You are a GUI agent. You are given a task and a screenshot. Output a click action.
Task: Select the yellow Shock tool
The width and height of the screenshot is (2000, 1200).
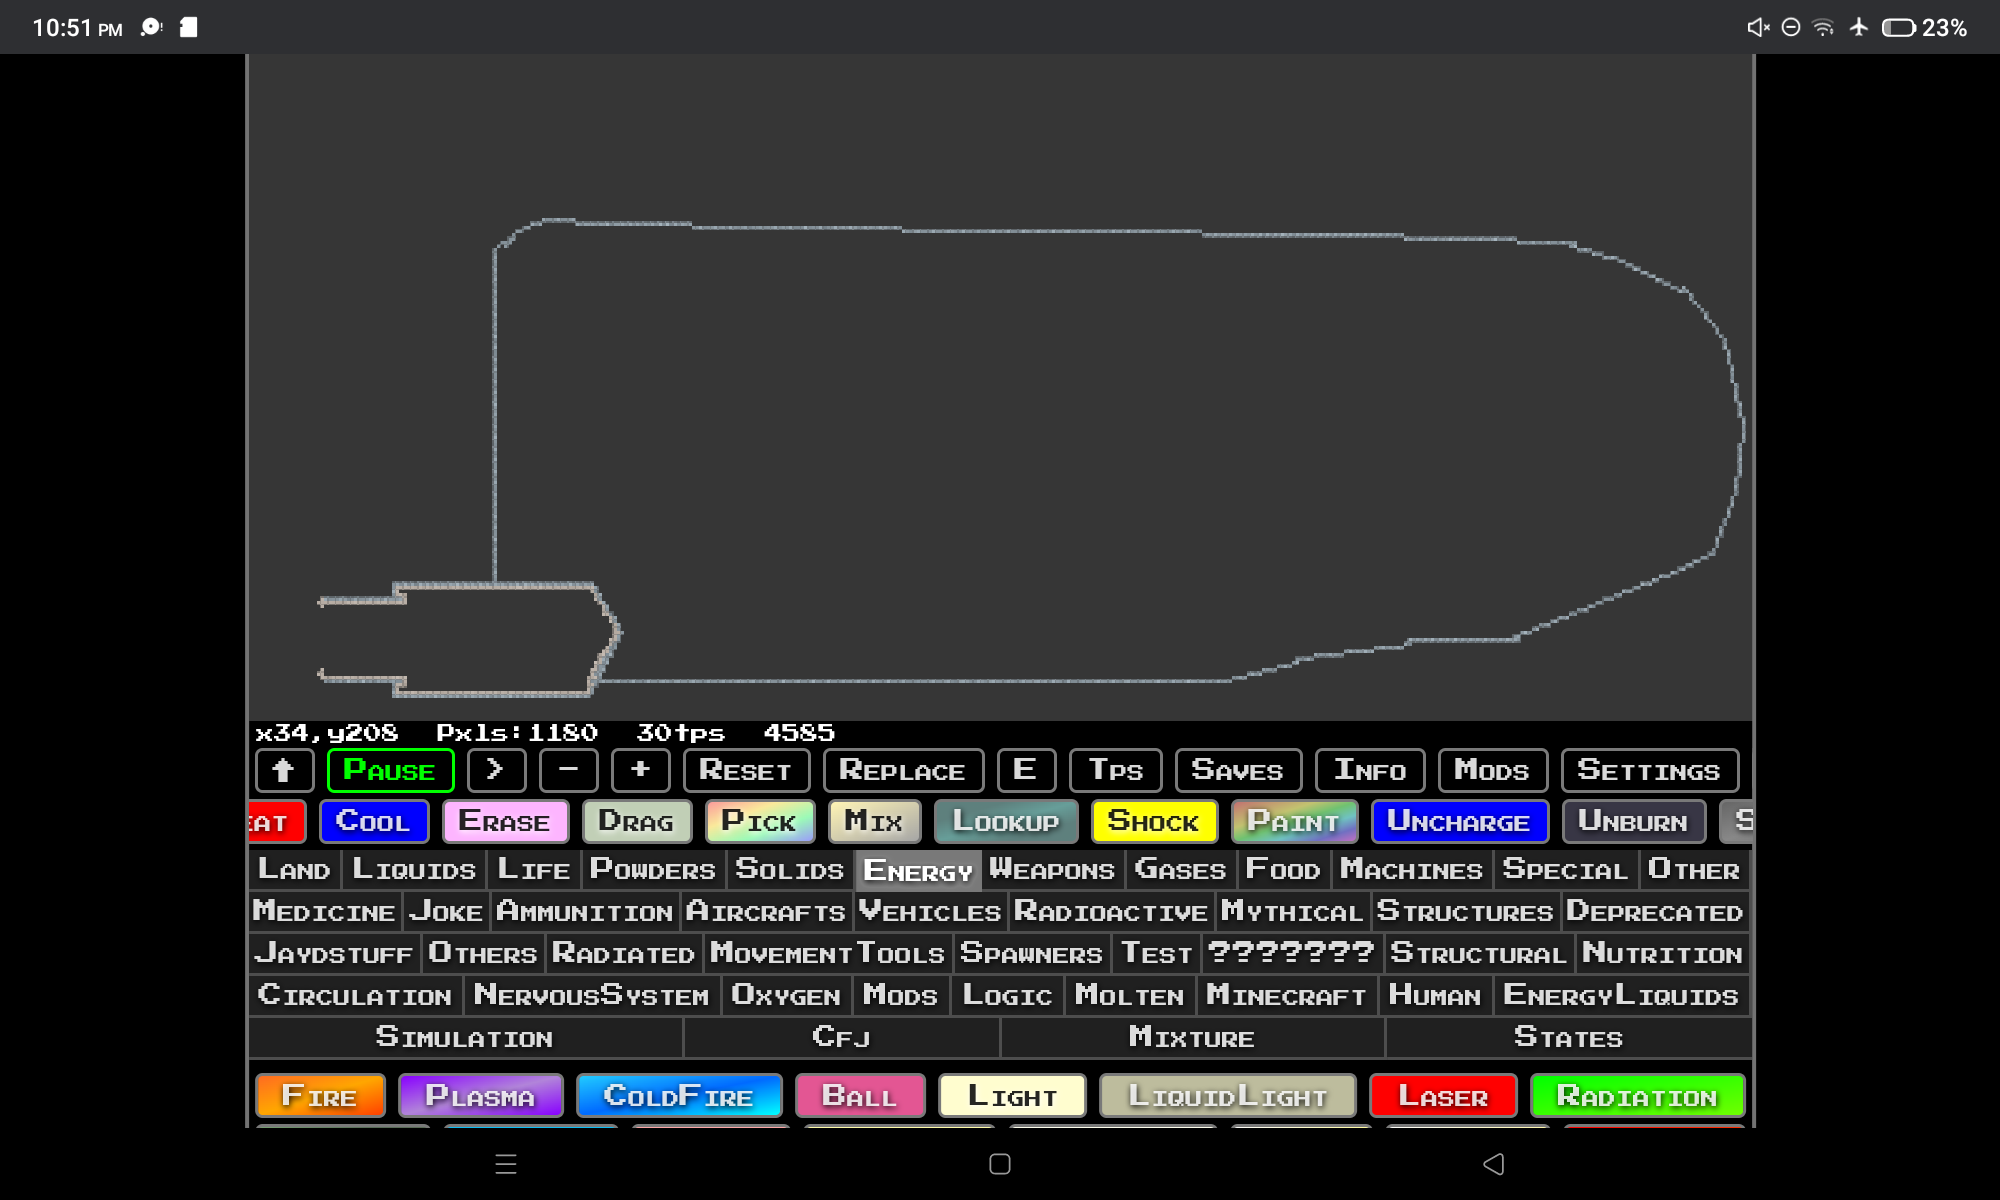click(x=1153, y=822)
